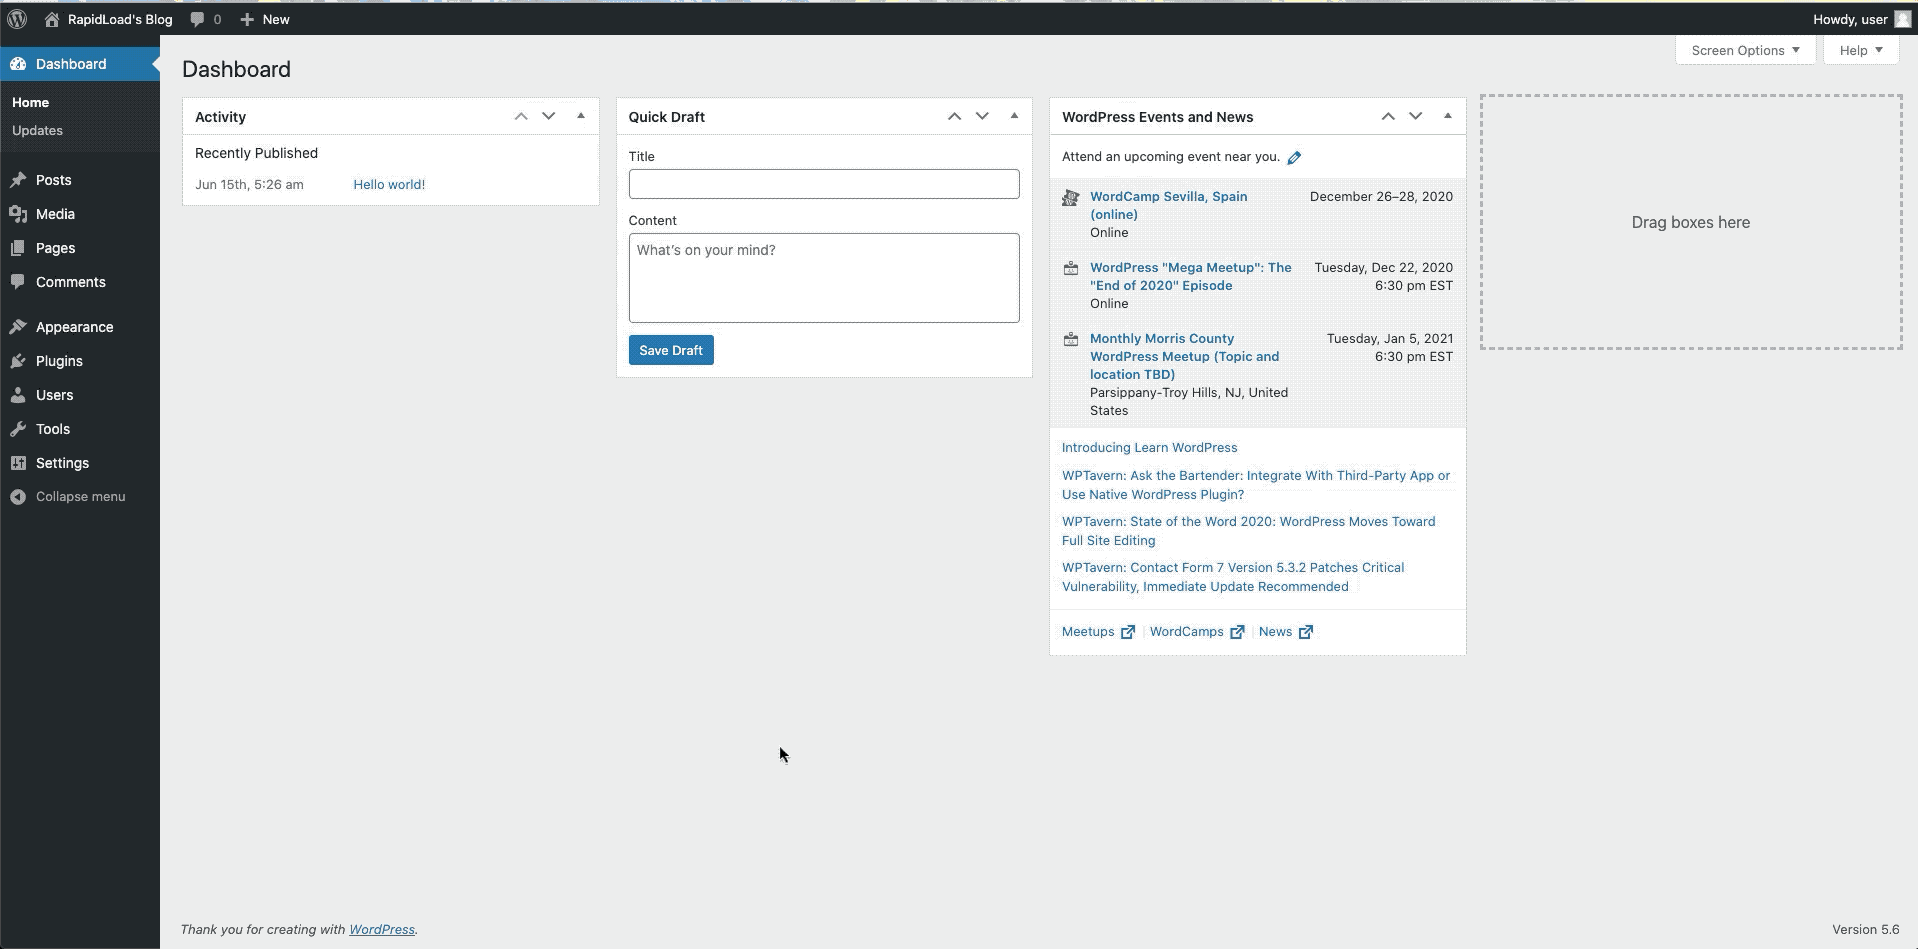Image resolution: width=1918 pixels, height=949 pixels.
Task: Open the Hello world! post link
Action: coord(389,185)
